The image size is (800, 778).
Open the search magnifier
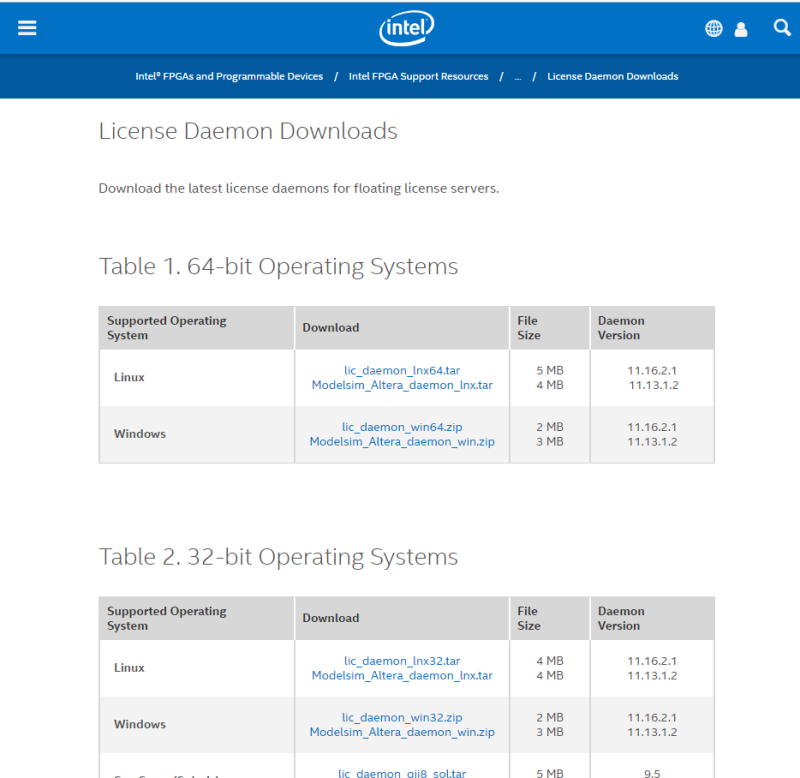coord(781,28)
